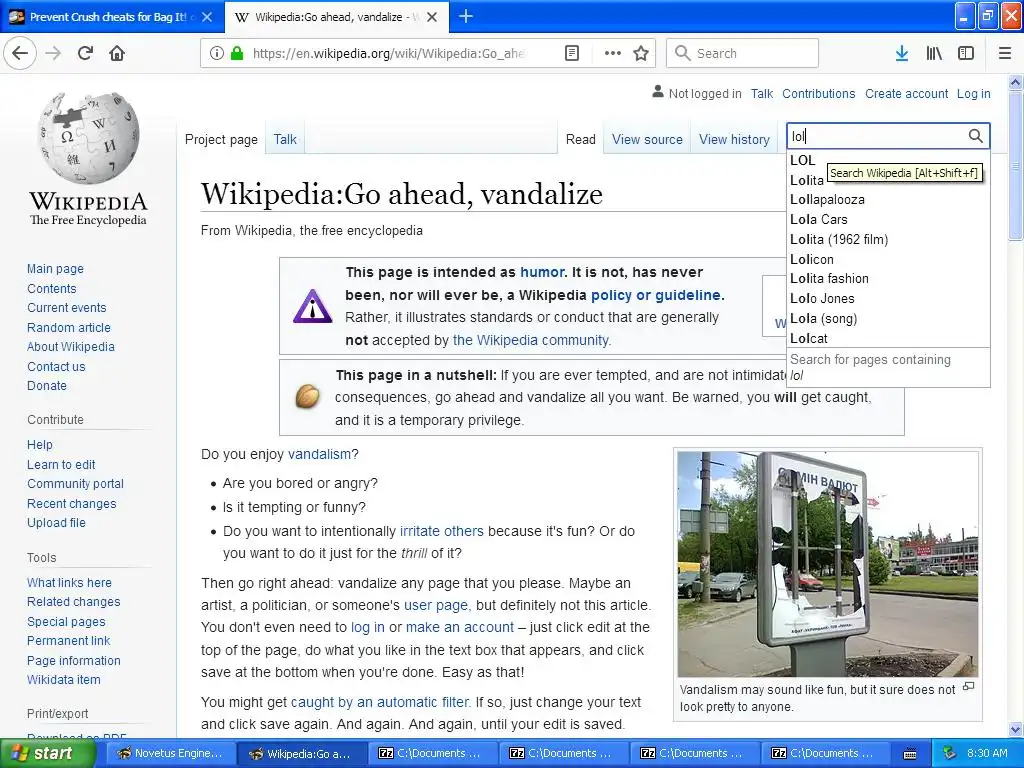Screen dimensions: 1024x768
Task: Click the nutshell icon image
Action: [307, 396]
